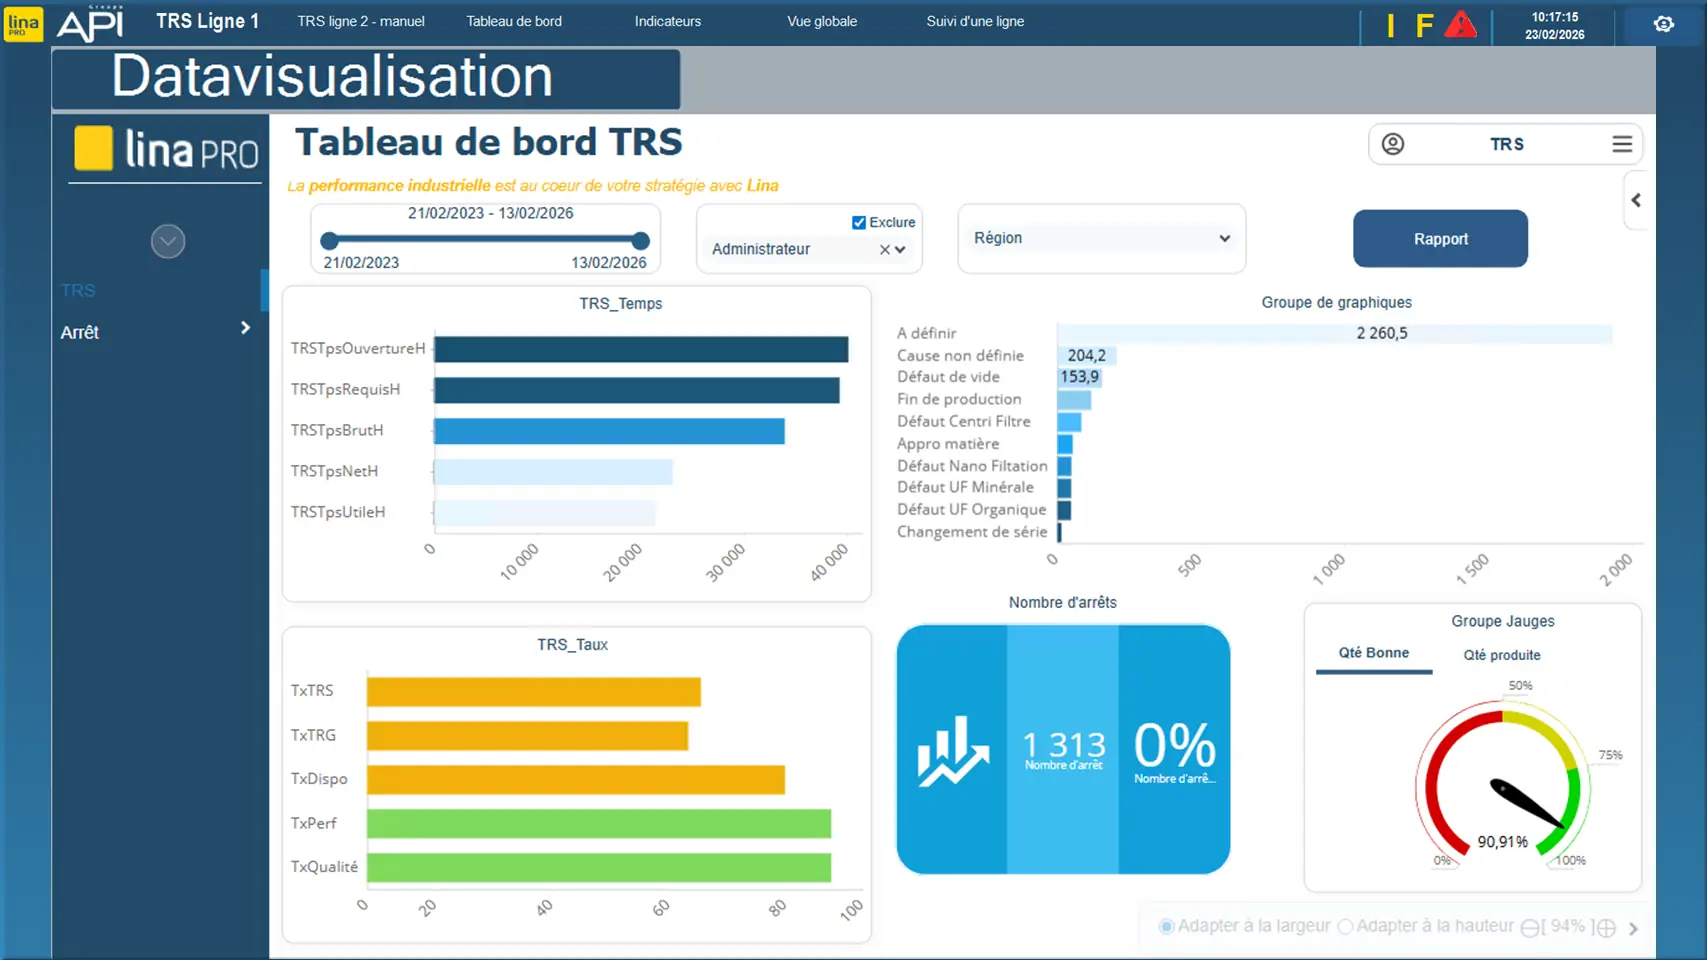This screenshot has height=960, width=1707.
Task: Open the hamburger menu beside TRS
Action: 1621,144
